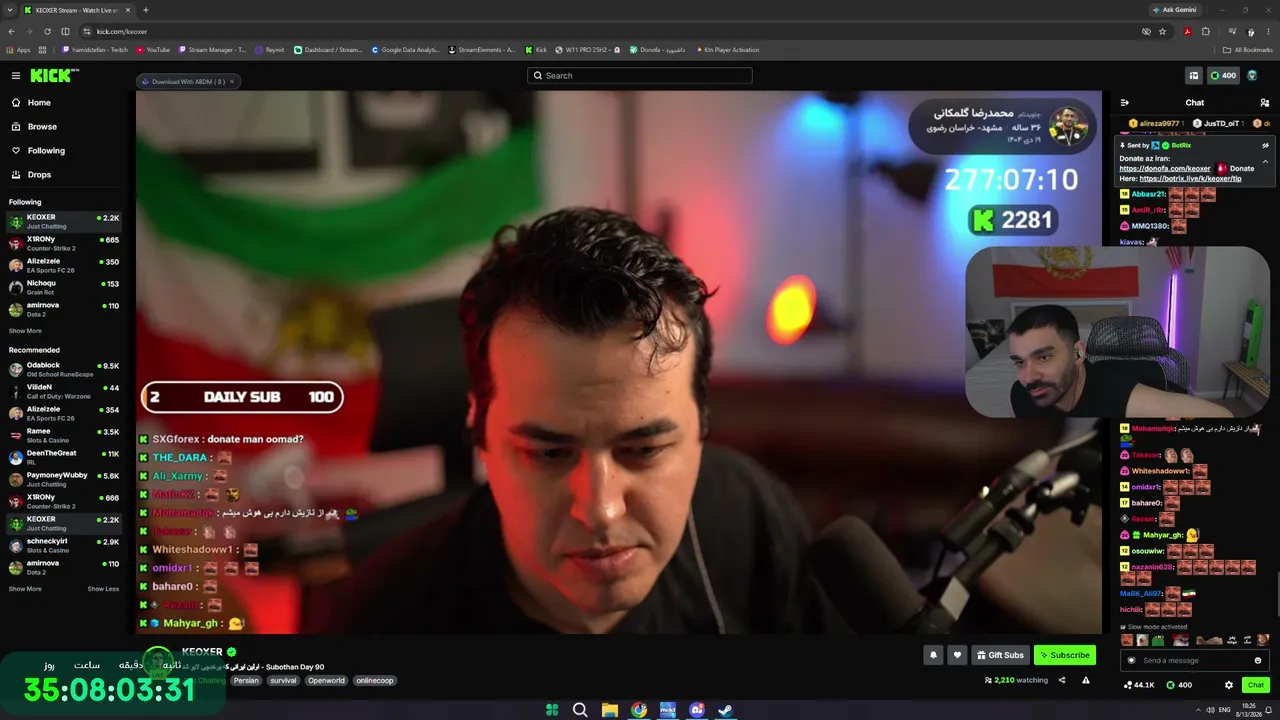Select the onlinecoop tag
1280x720 pixels.
(375, 681)
